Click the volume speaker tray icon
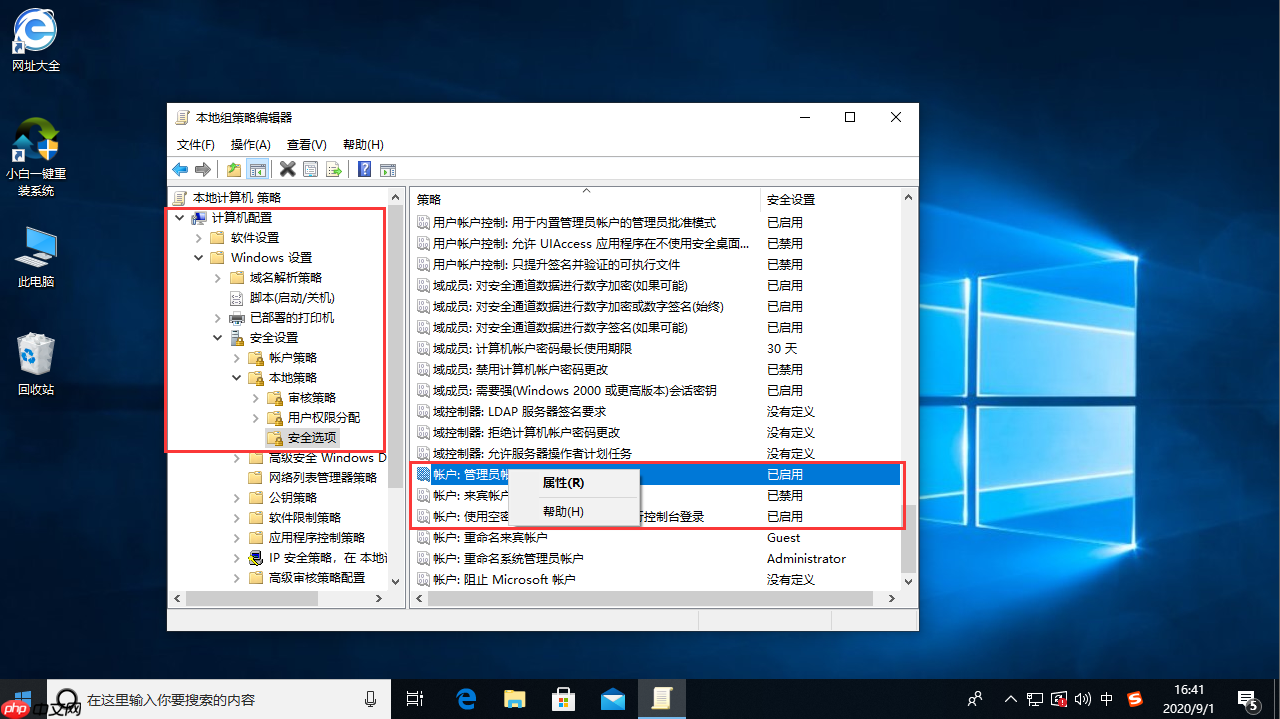Image resolution: width=1280 pixels, height=719 pixels. click(1083, 699)
